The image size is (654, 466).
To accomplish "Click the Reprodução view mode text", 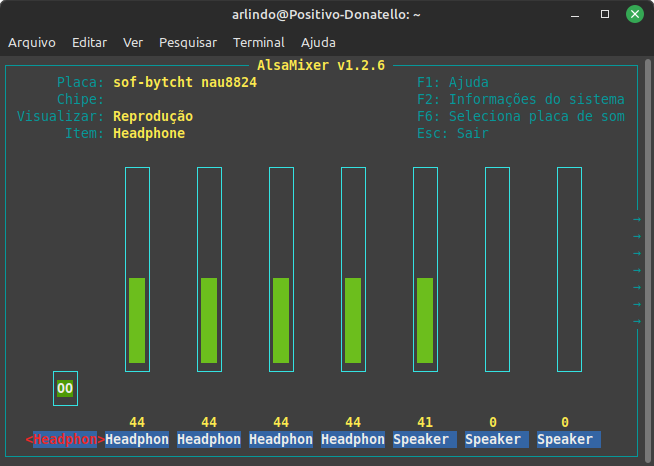I will click(x=153, y=116).
